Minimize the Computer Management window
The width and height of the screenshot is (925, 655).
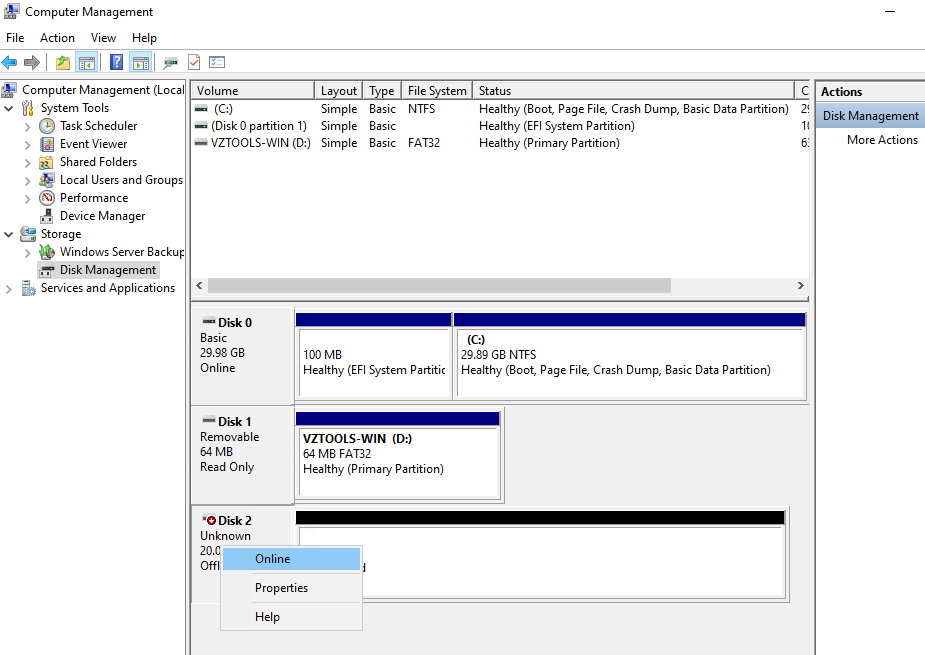(890, 12)
